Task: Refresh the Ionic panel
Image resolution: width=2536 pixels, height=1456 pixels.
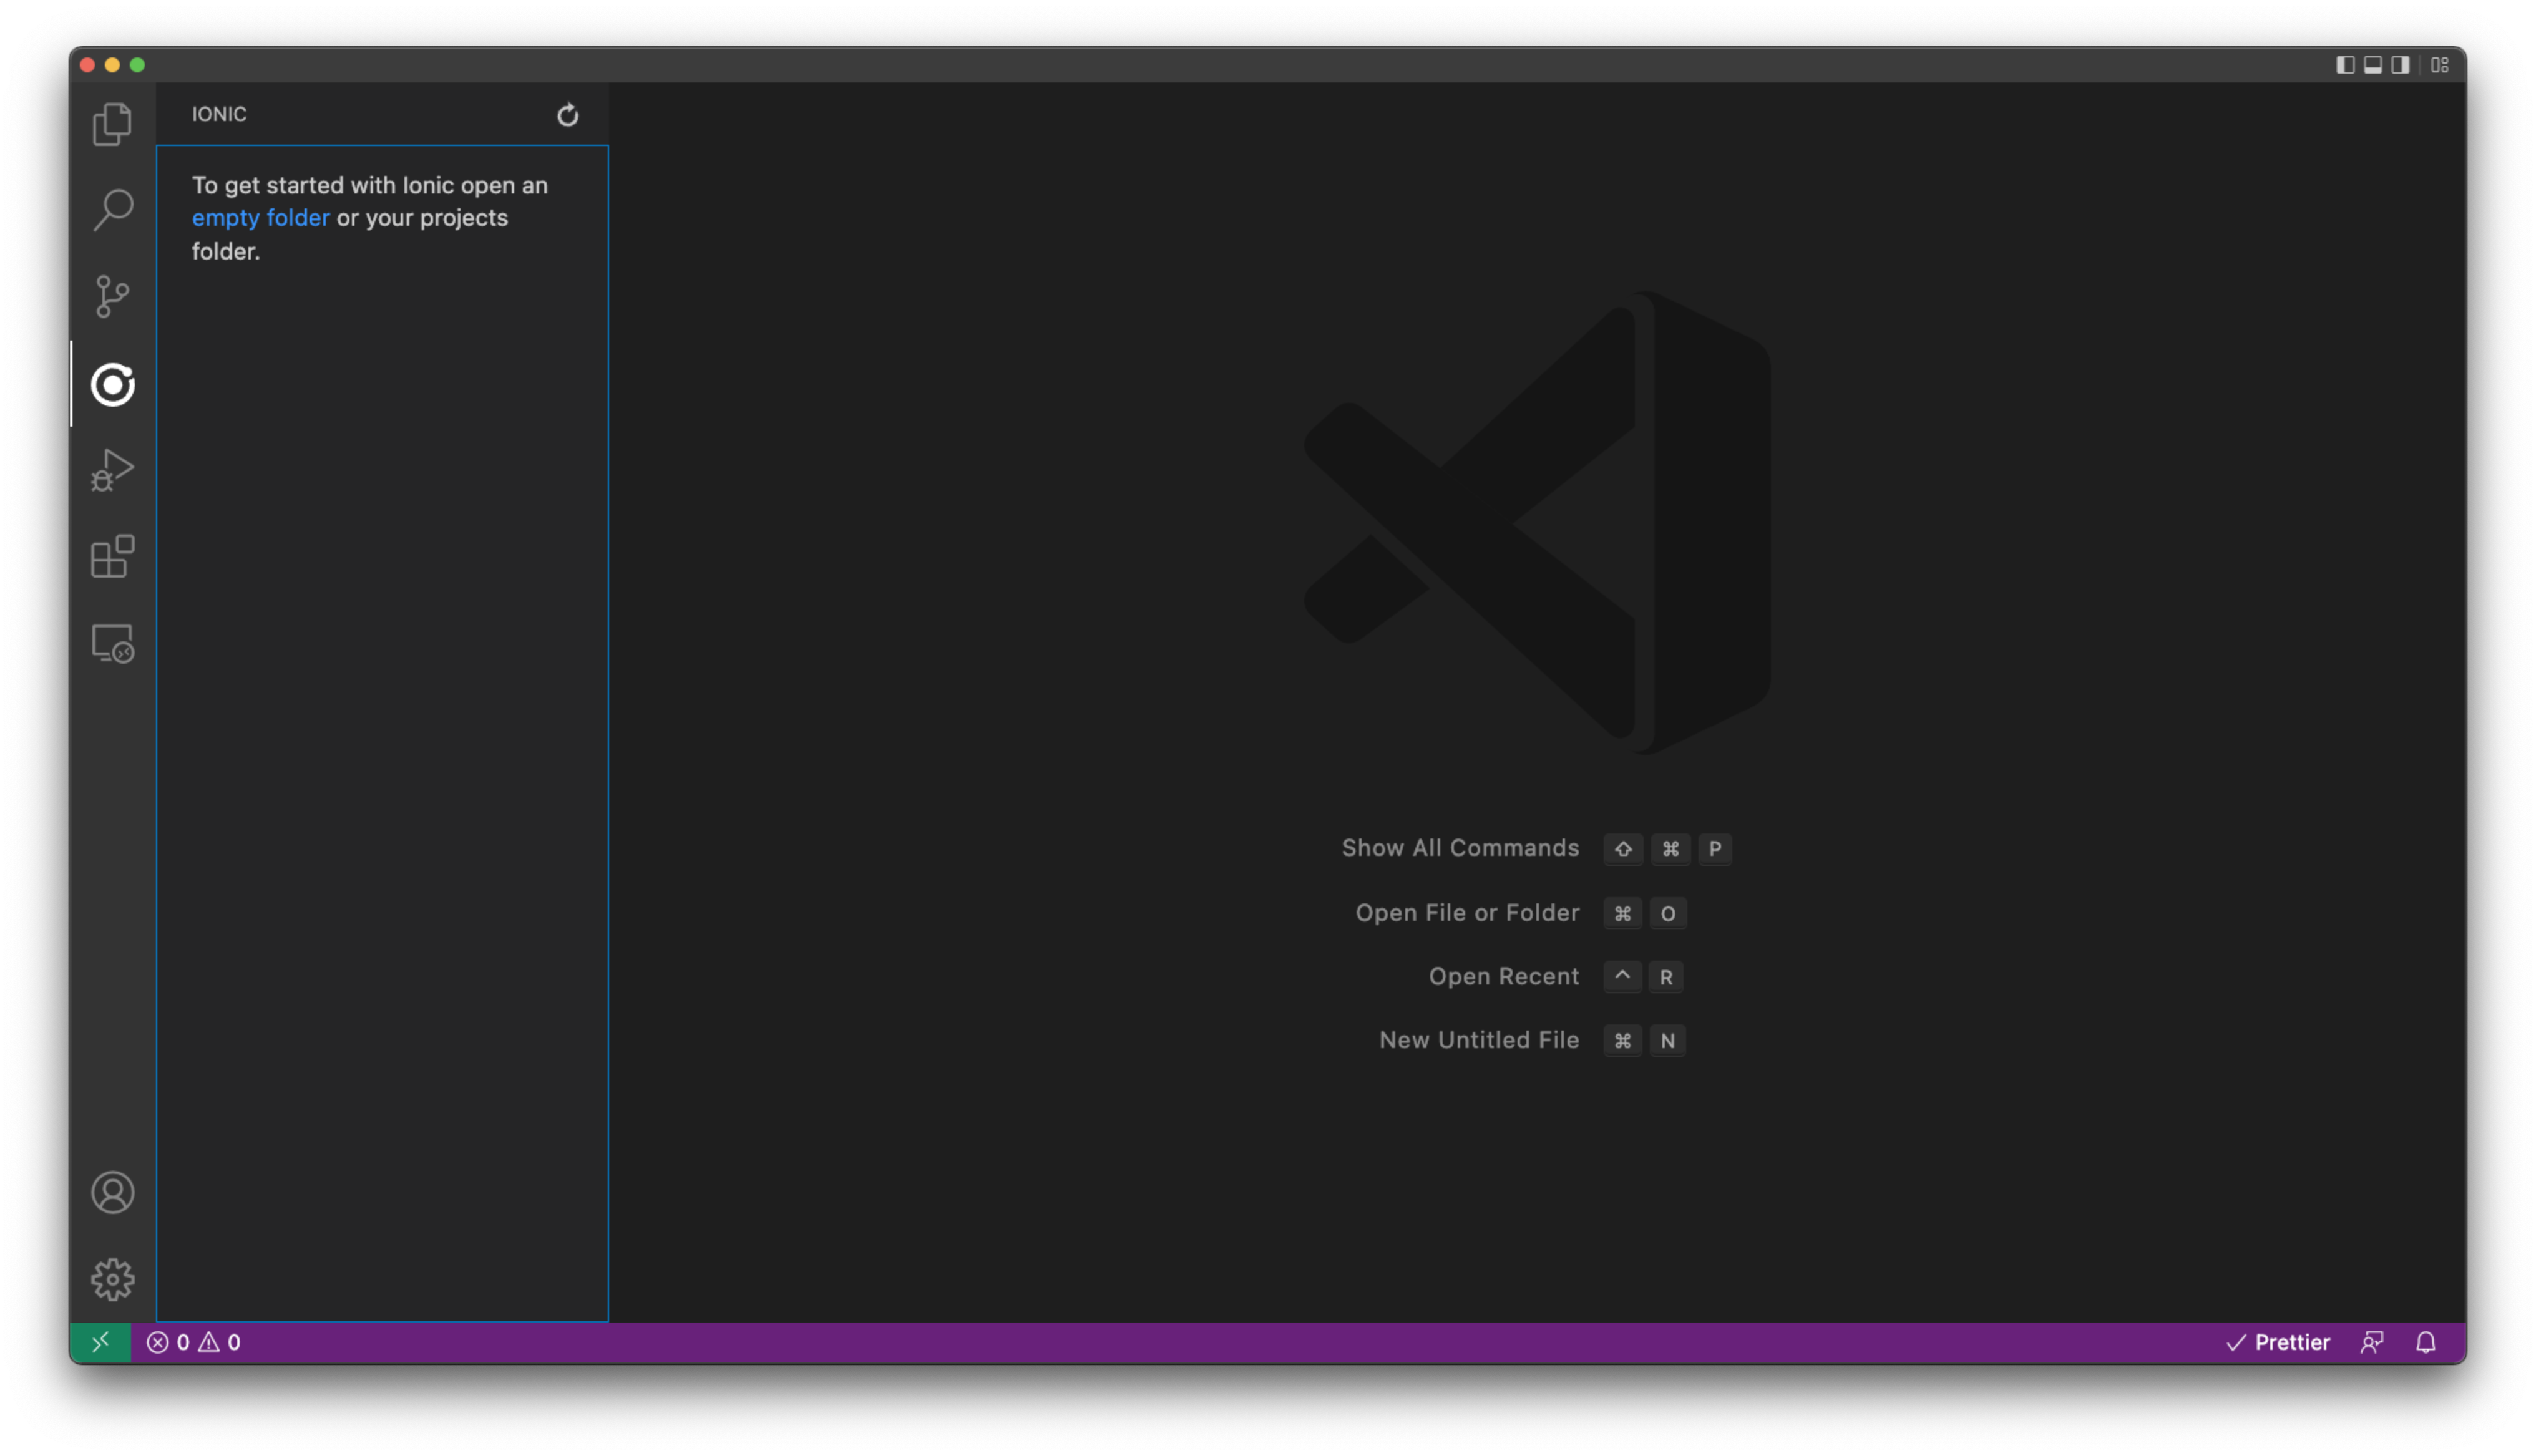Action: [567, 115]
